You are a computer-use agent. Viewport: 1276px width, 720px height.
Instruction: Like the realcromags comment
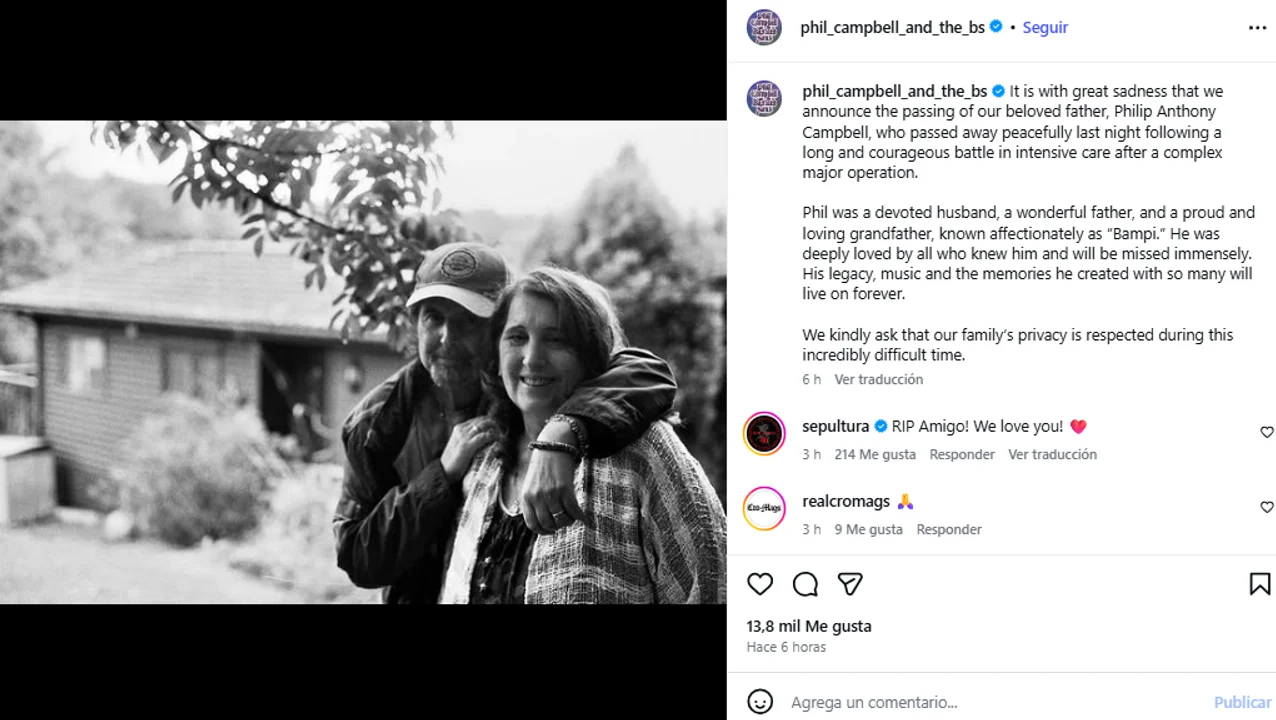coord(1266,507)
